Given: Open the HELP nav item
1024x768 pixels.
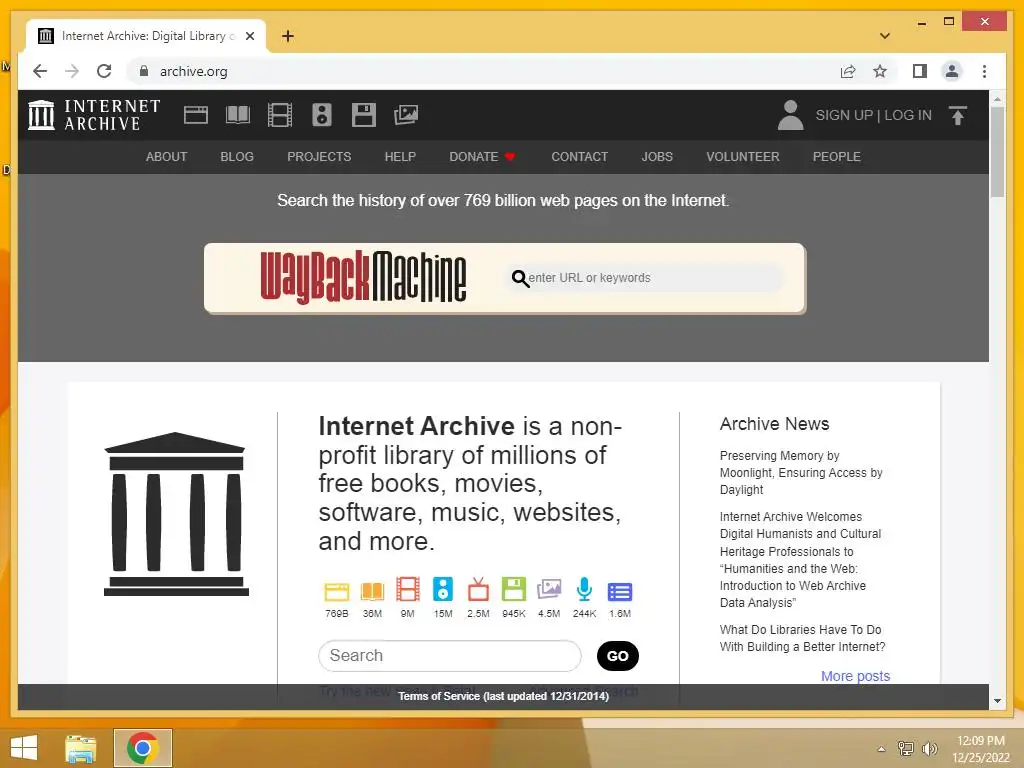Looking at the screenshot, I should pyautogui.click(x=400, y=157).
